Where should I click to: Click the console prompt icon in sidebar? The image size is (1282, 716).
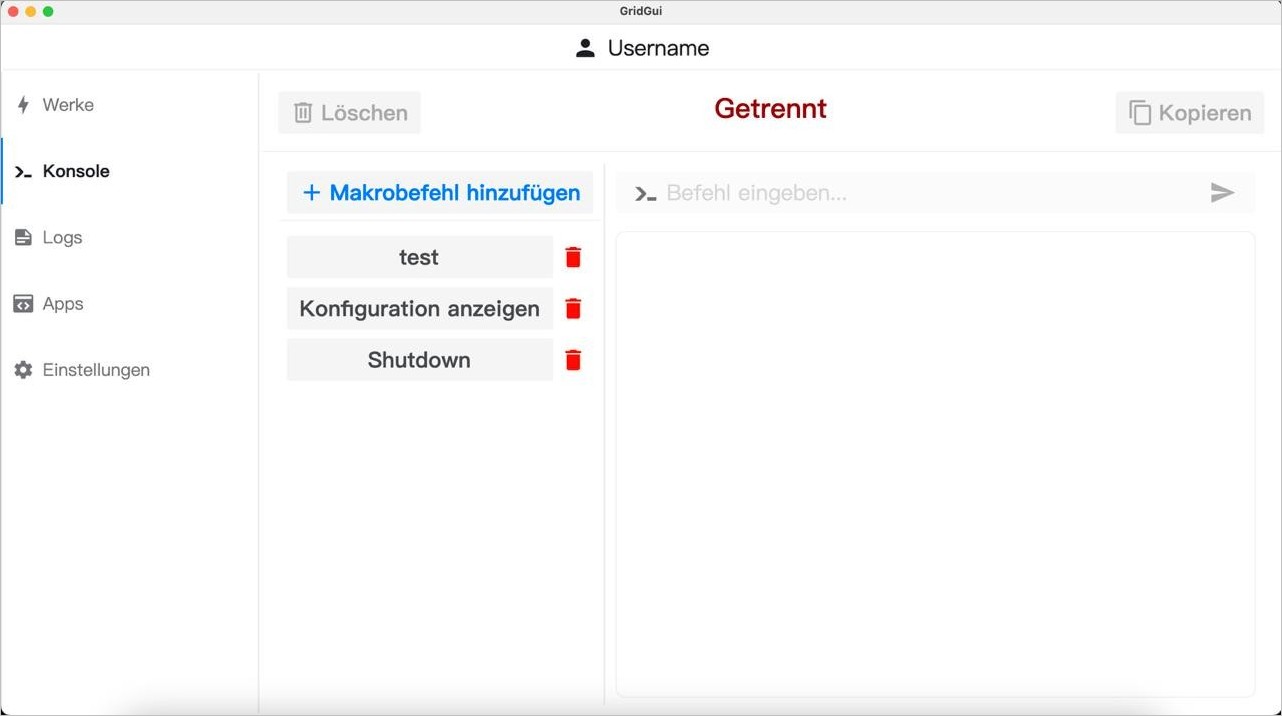24,172
